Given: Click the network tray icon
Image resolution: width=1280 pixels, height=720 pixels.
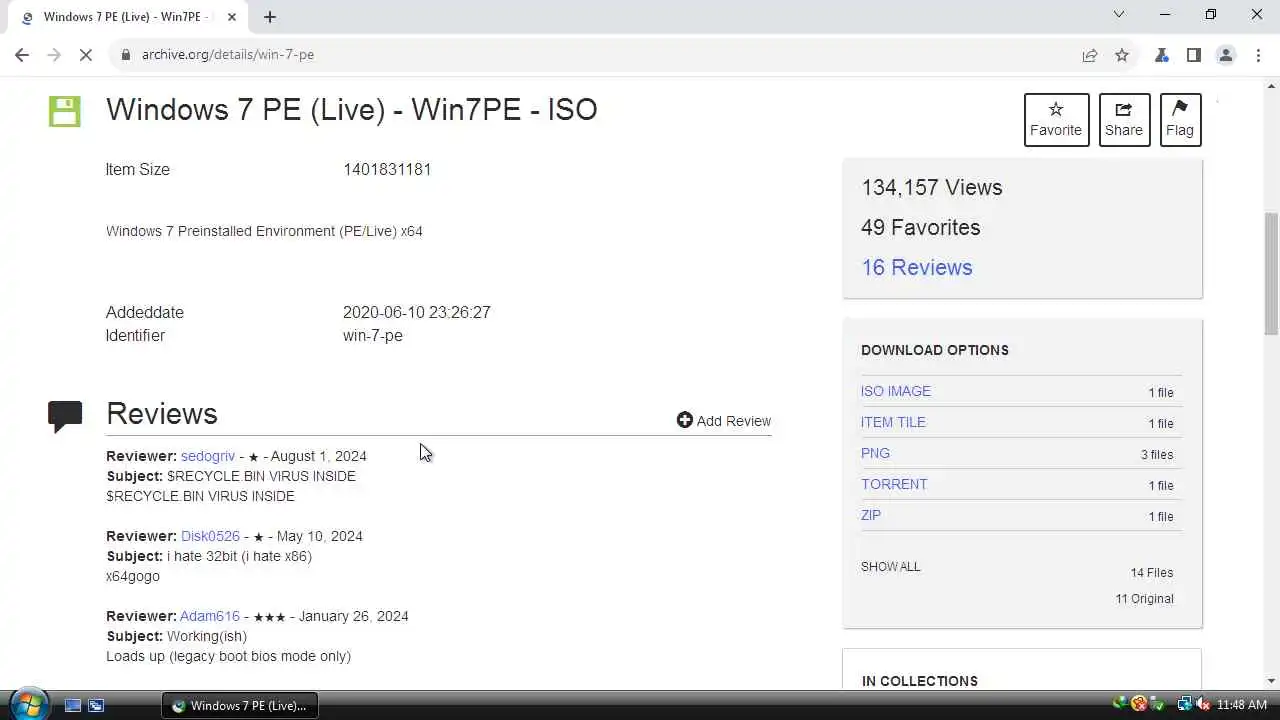Looking at the screenshot, I should pyautogui.click(x=1185, y=705).
